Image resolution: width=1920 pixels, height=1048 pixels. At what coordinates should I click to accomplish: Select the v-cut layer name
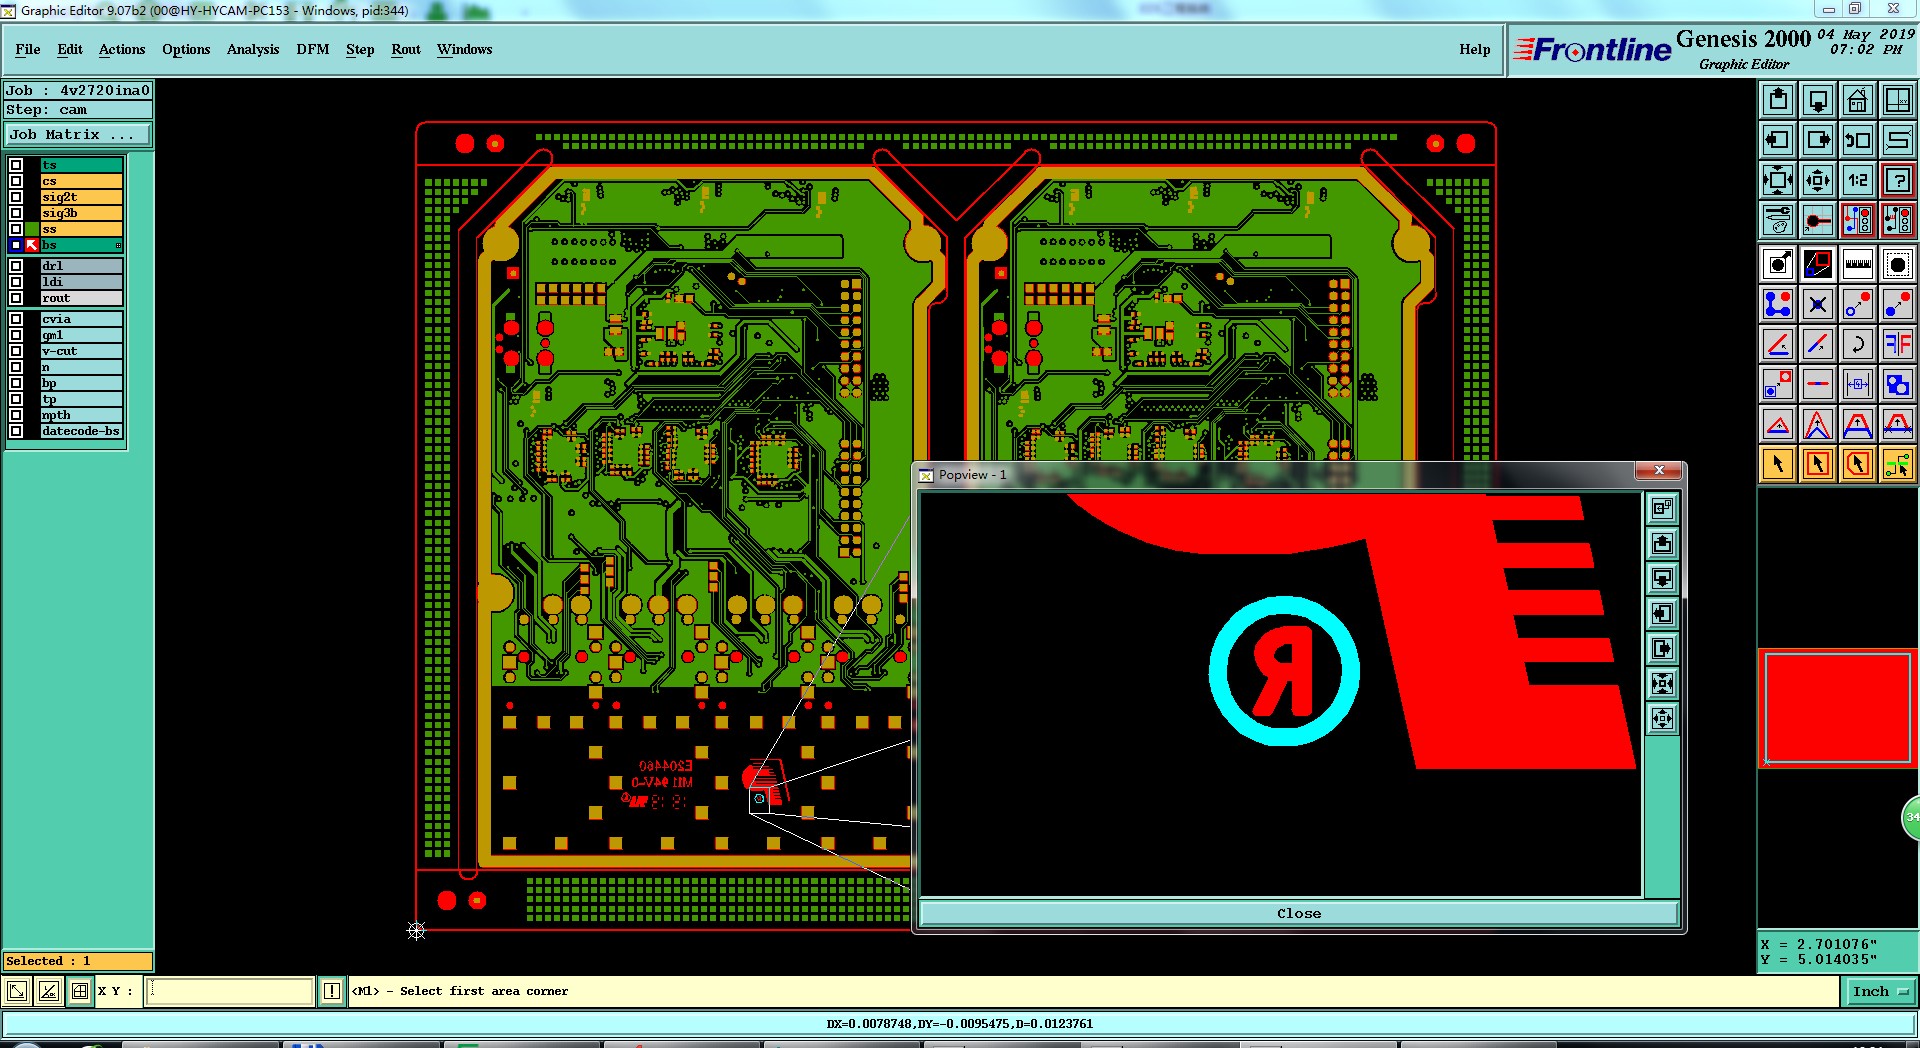[81, 351]
